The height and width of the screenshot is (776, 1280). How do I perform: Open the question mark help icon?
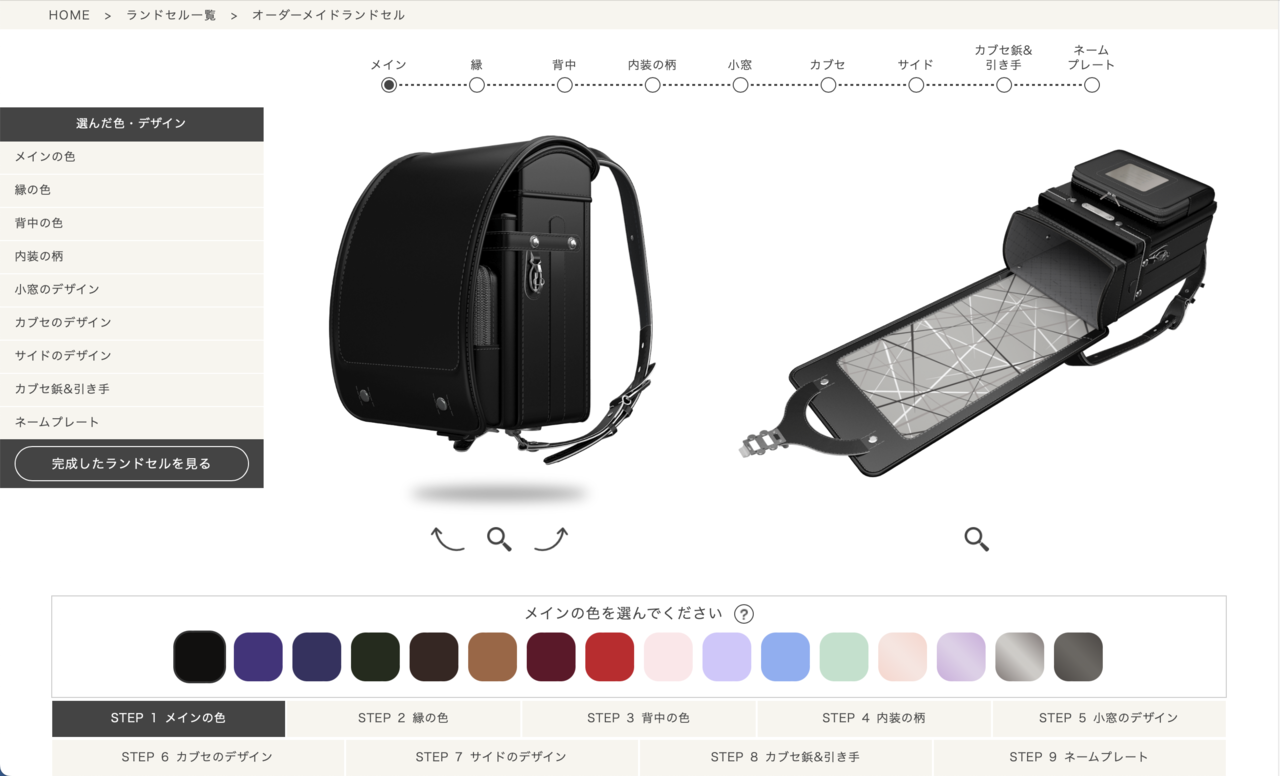(743, 614)
